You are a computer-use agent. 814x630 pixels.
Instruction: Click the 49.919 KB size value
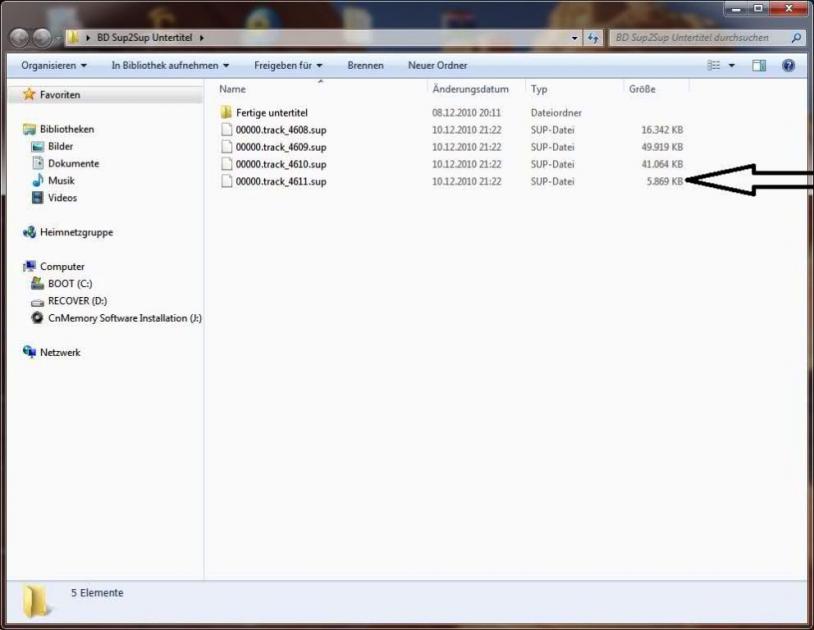[662, 147]
